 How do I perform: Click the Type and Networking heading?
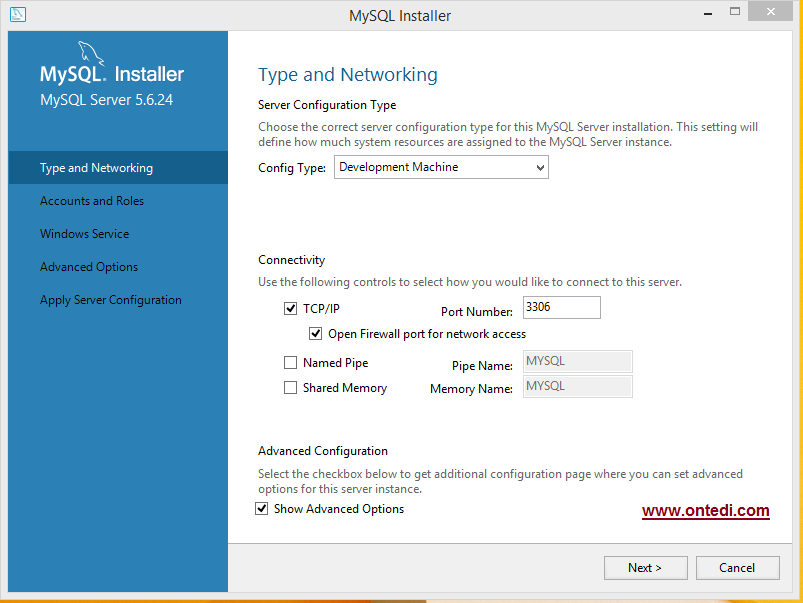tap(348, 75)
